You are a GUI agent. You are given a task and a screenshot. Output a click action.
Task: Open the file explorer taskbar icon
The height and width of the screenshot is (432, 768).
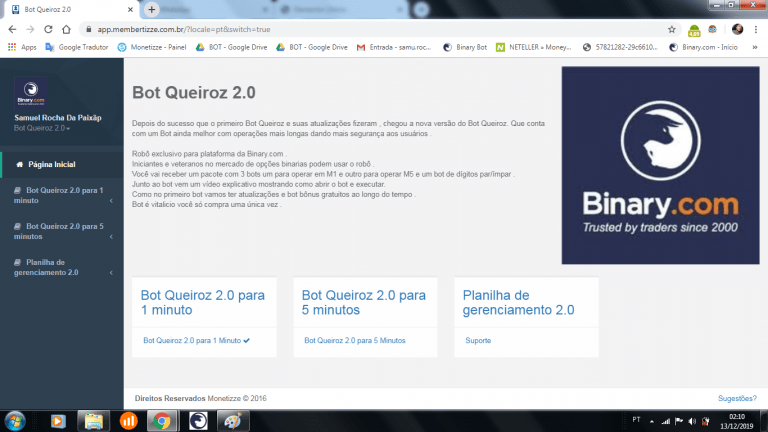(x=94, y=421)
